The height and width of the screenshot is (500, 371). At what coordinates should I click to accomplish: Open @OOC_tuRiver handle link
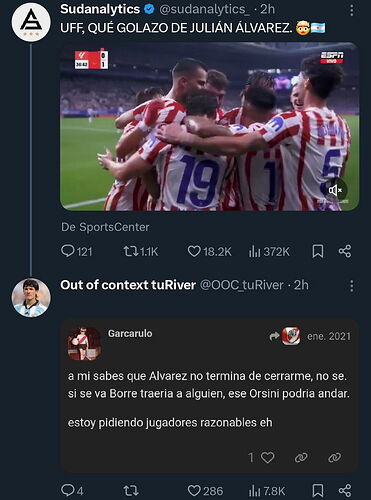pos(242,285)
